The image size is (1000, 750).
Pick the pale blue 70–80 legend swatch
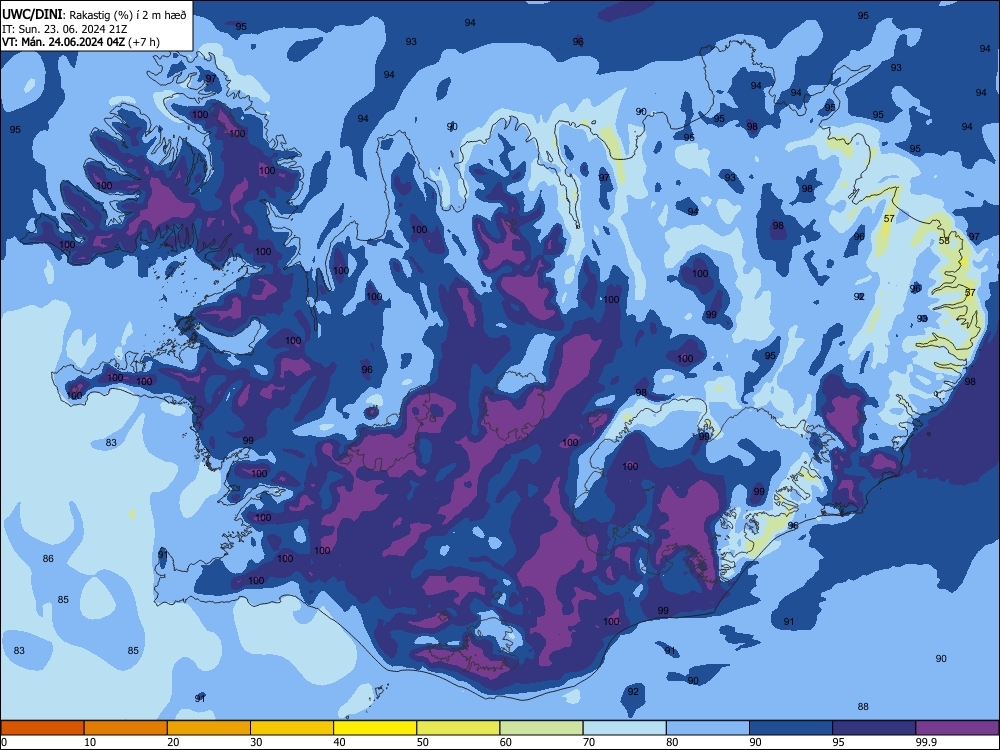[x=624, y=728]
